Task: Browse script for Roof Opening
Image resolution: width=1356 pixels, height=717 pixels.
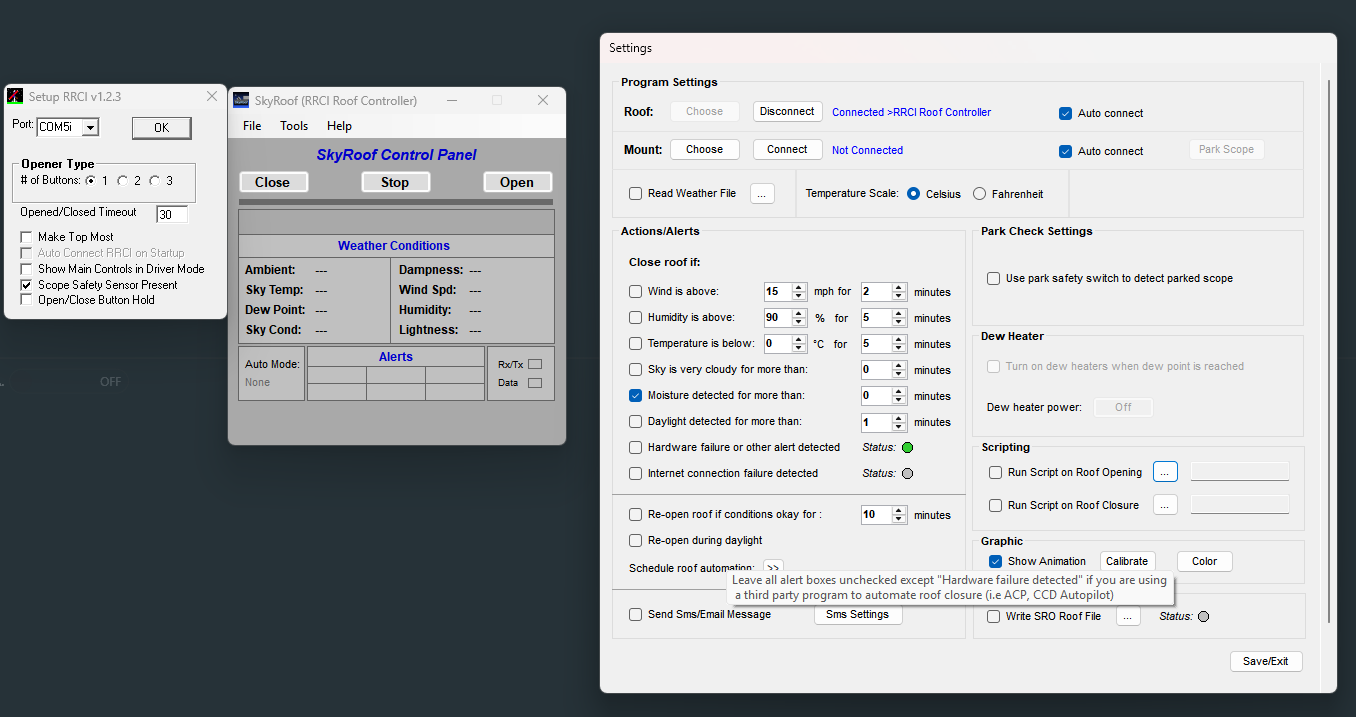Action: pos(1165,472)
